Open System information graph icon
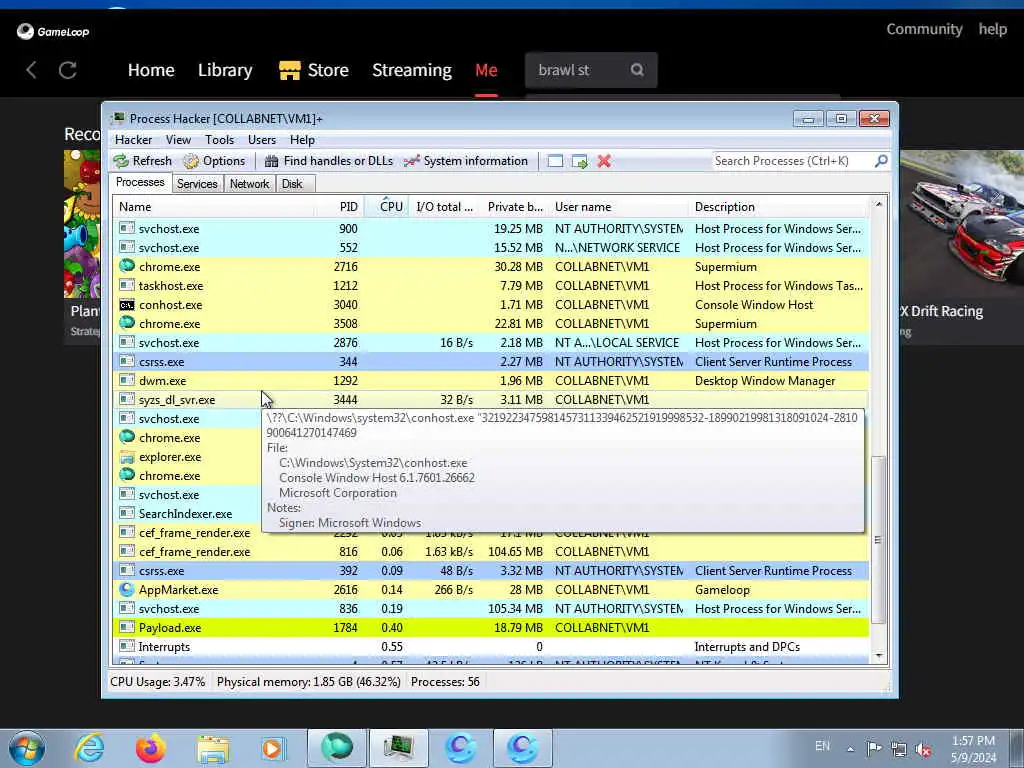This screenshot has width=1024, height=768. click(411, 161)
